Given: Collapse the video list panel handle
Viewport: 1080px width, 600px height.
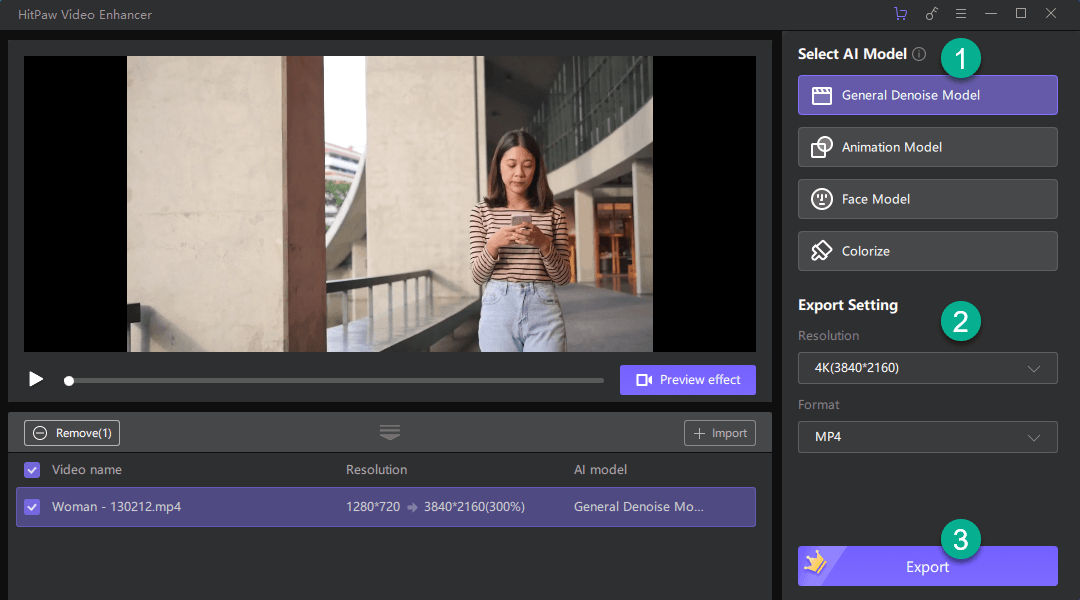Looking at the screenshot, I should pos(390,433).
